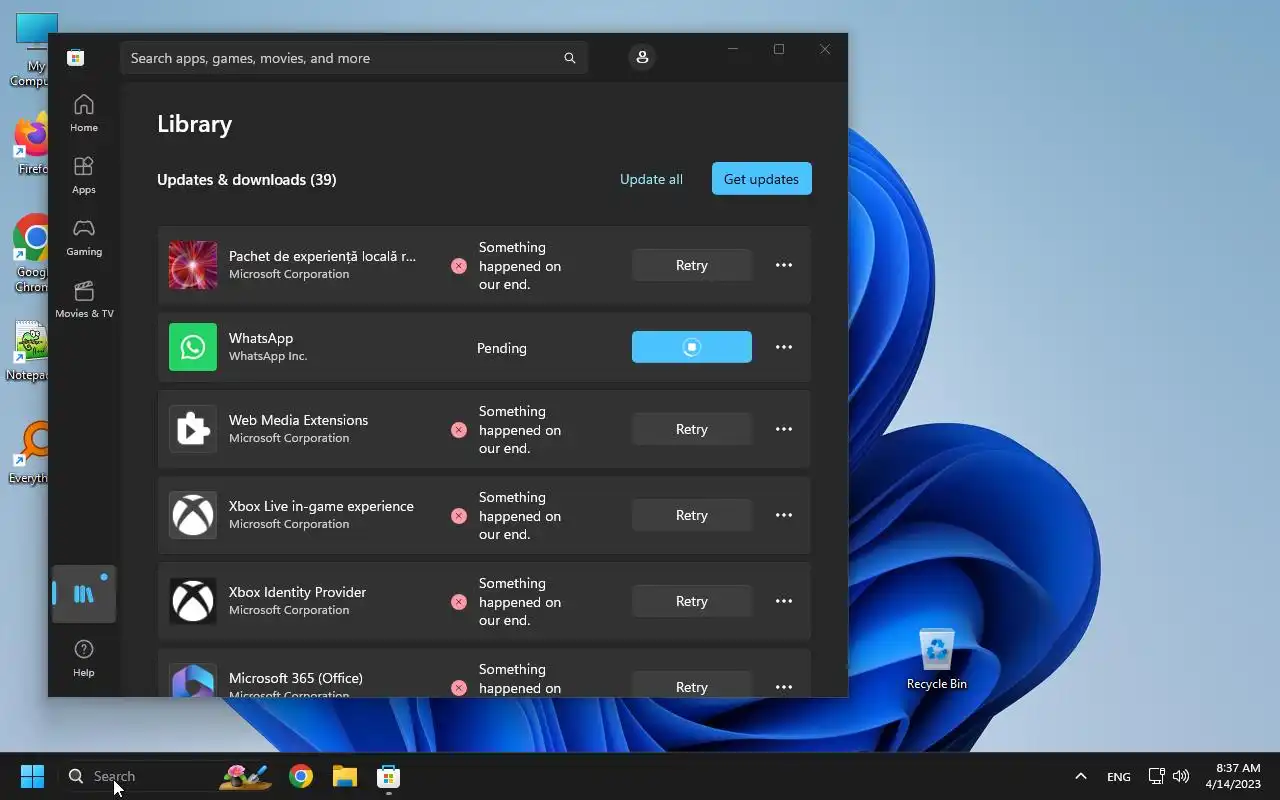Open the user account profile icon
Image resolution: width=1280 pixels, height=800 pixels.
tap(642, 57)
